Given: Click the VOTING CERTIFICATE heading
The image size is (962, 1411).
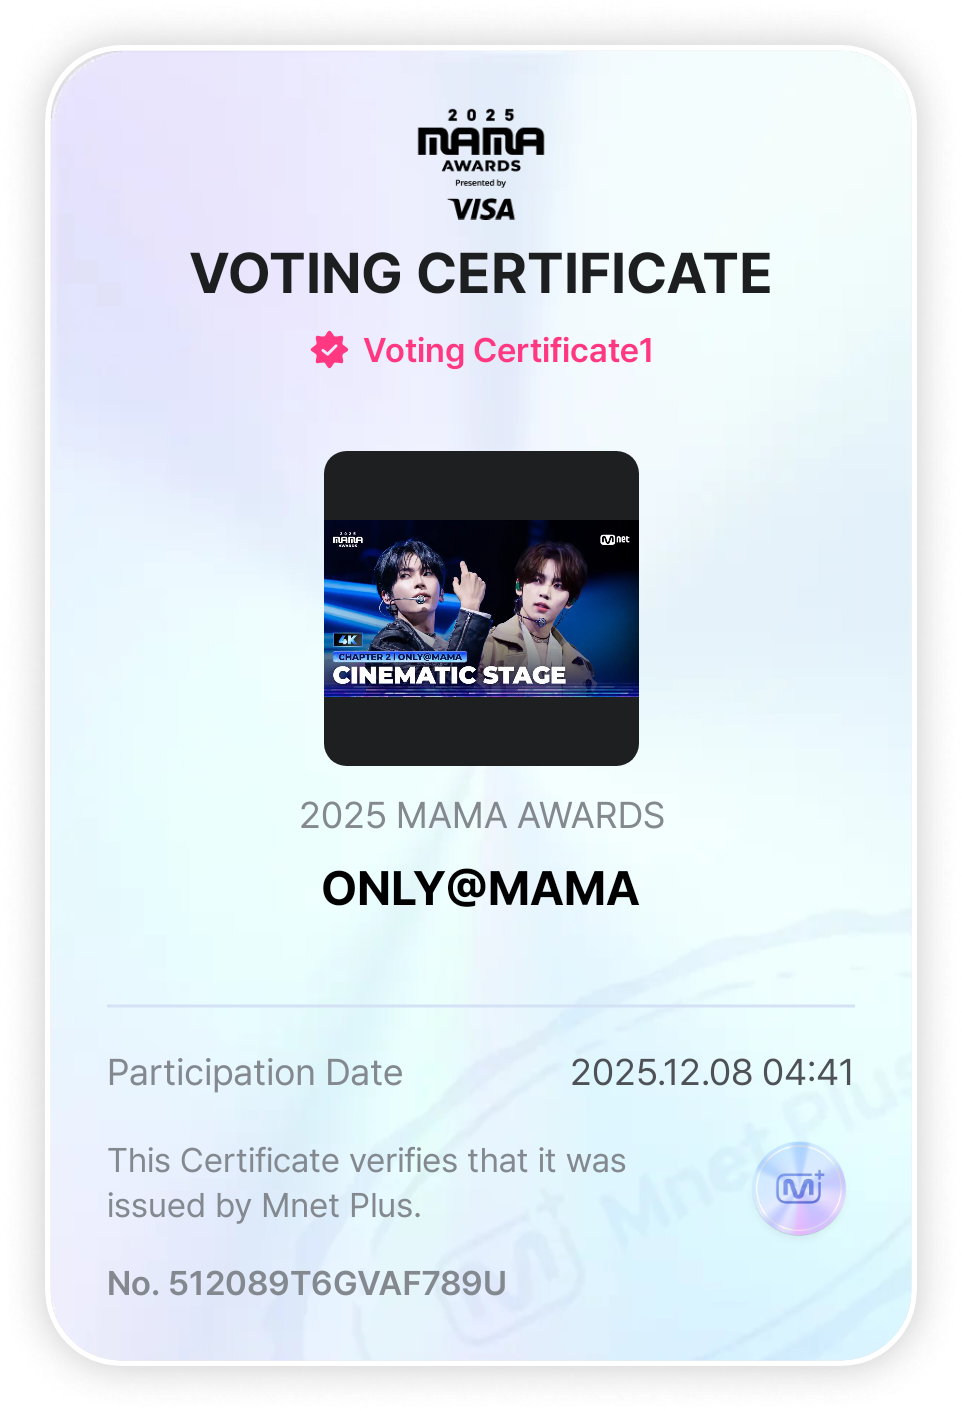Looking at the screenshot, I should 481,274.
